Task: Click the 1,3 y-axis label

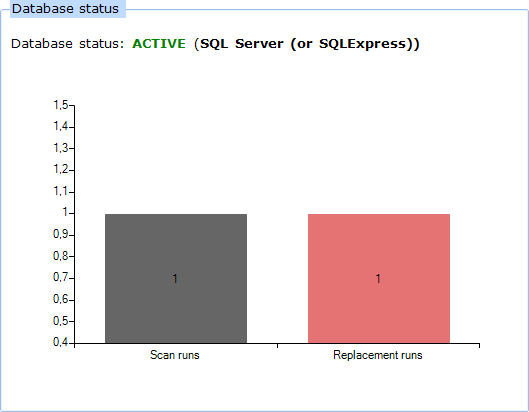Action: [61, 148]
